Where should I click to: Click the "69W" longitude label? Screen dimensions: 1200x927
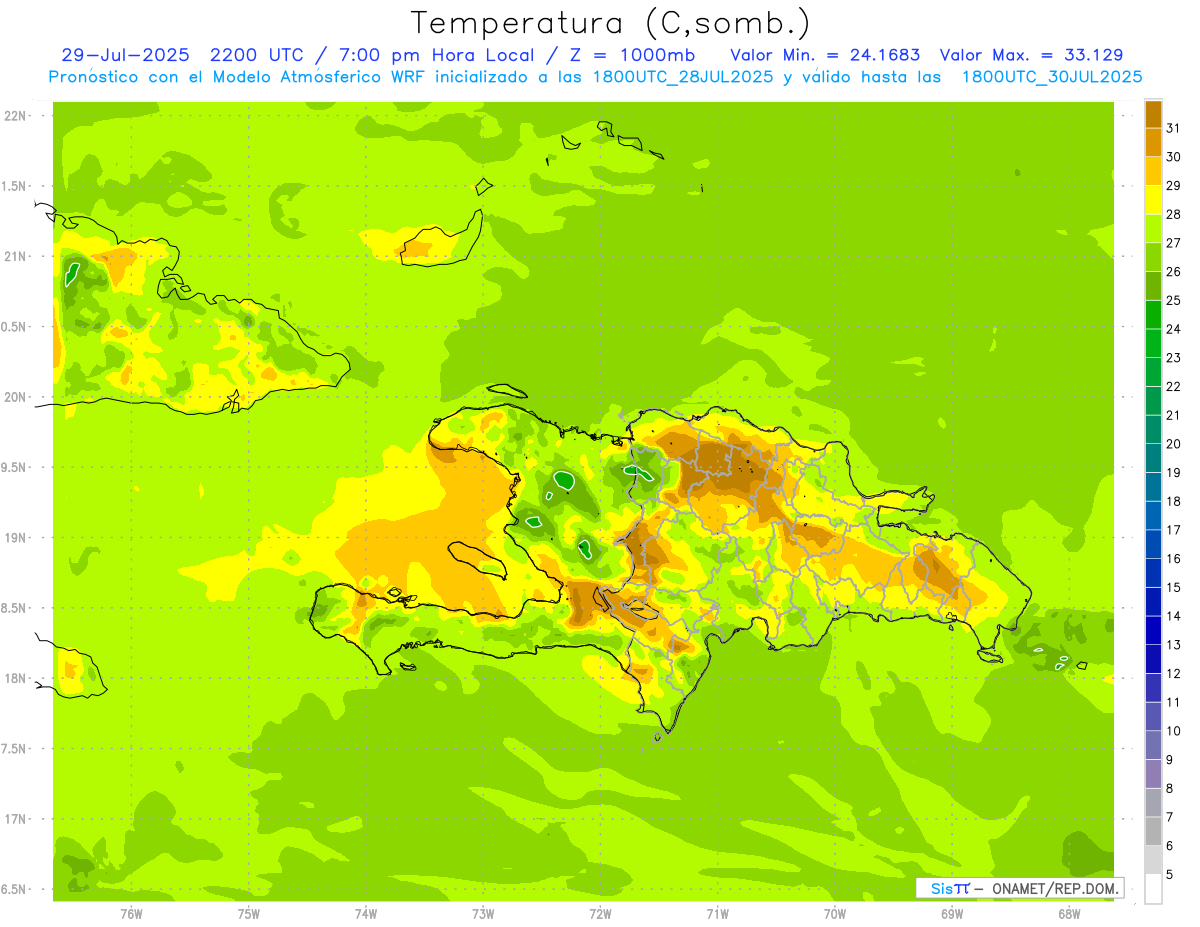click(952, 913)
